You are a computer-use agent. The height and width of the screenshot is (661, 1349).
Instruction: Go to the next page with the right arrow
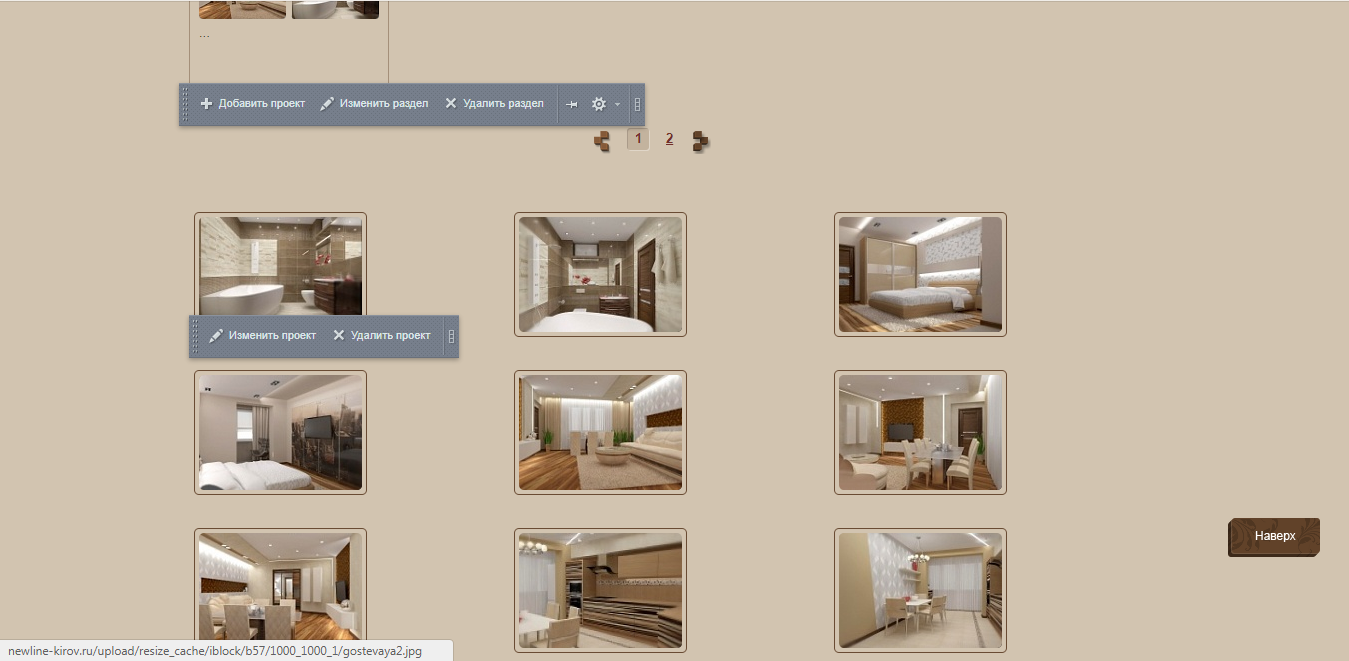coord(701,141)
